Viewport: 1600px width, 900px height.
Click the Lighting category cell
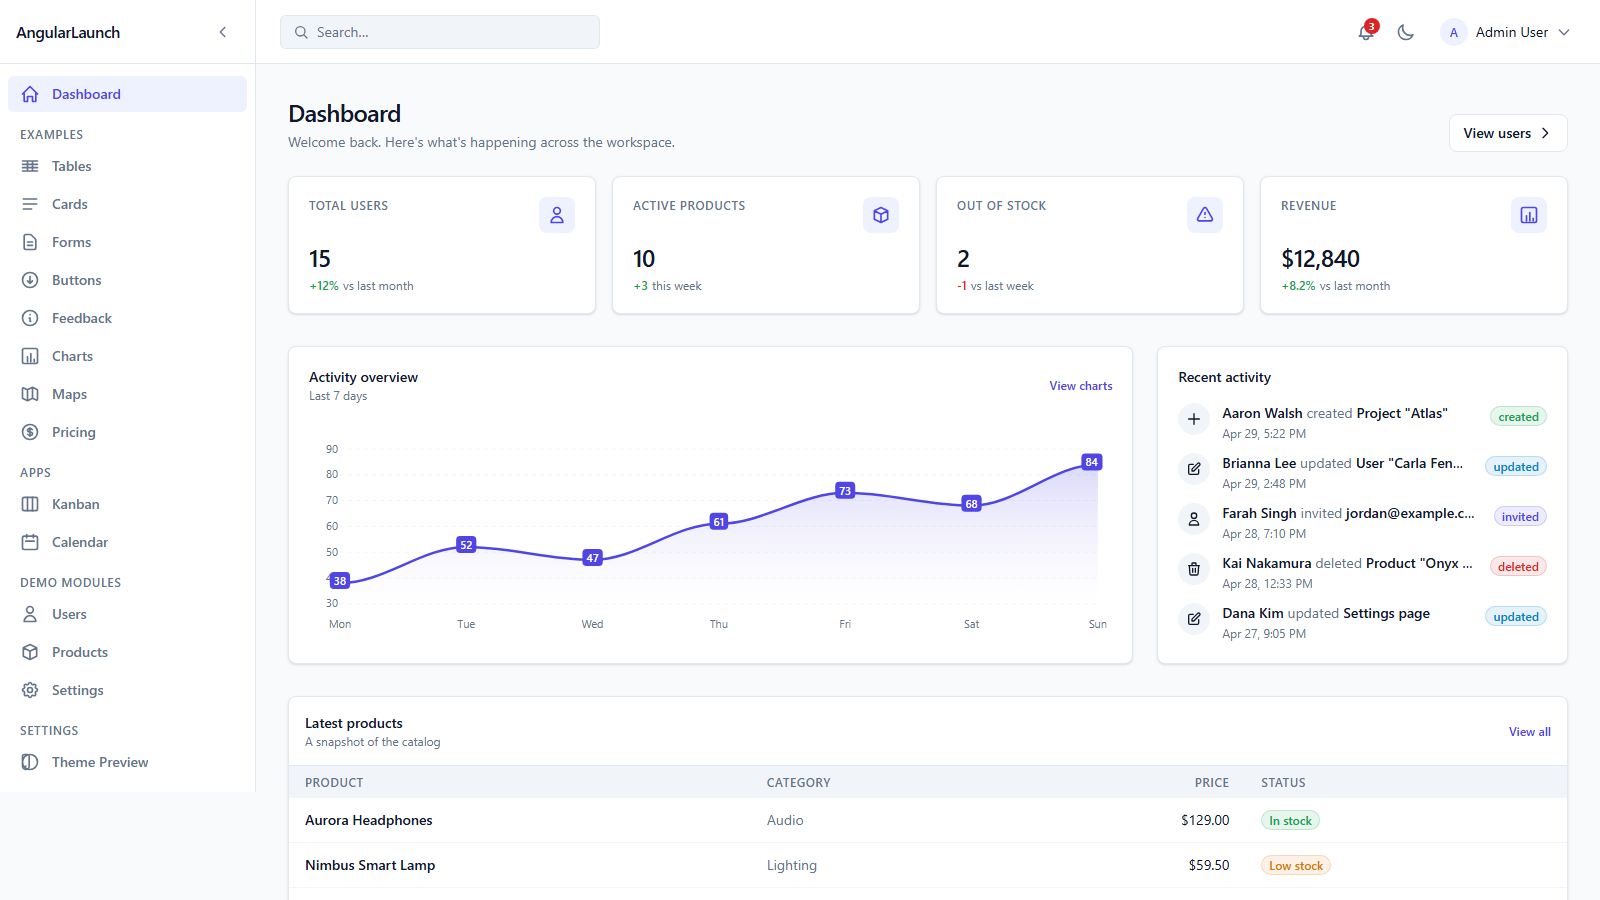792,865
